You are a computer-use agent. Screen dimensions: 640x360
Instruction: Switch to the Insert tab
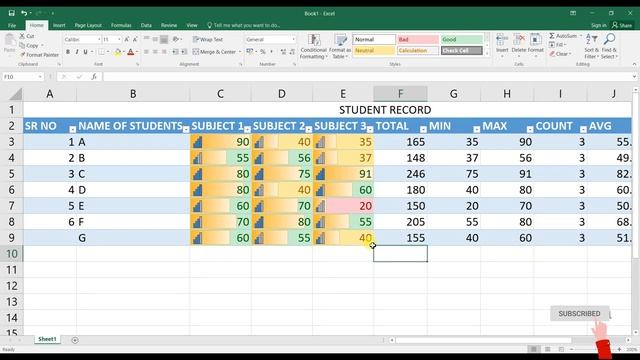coord(59,25)
